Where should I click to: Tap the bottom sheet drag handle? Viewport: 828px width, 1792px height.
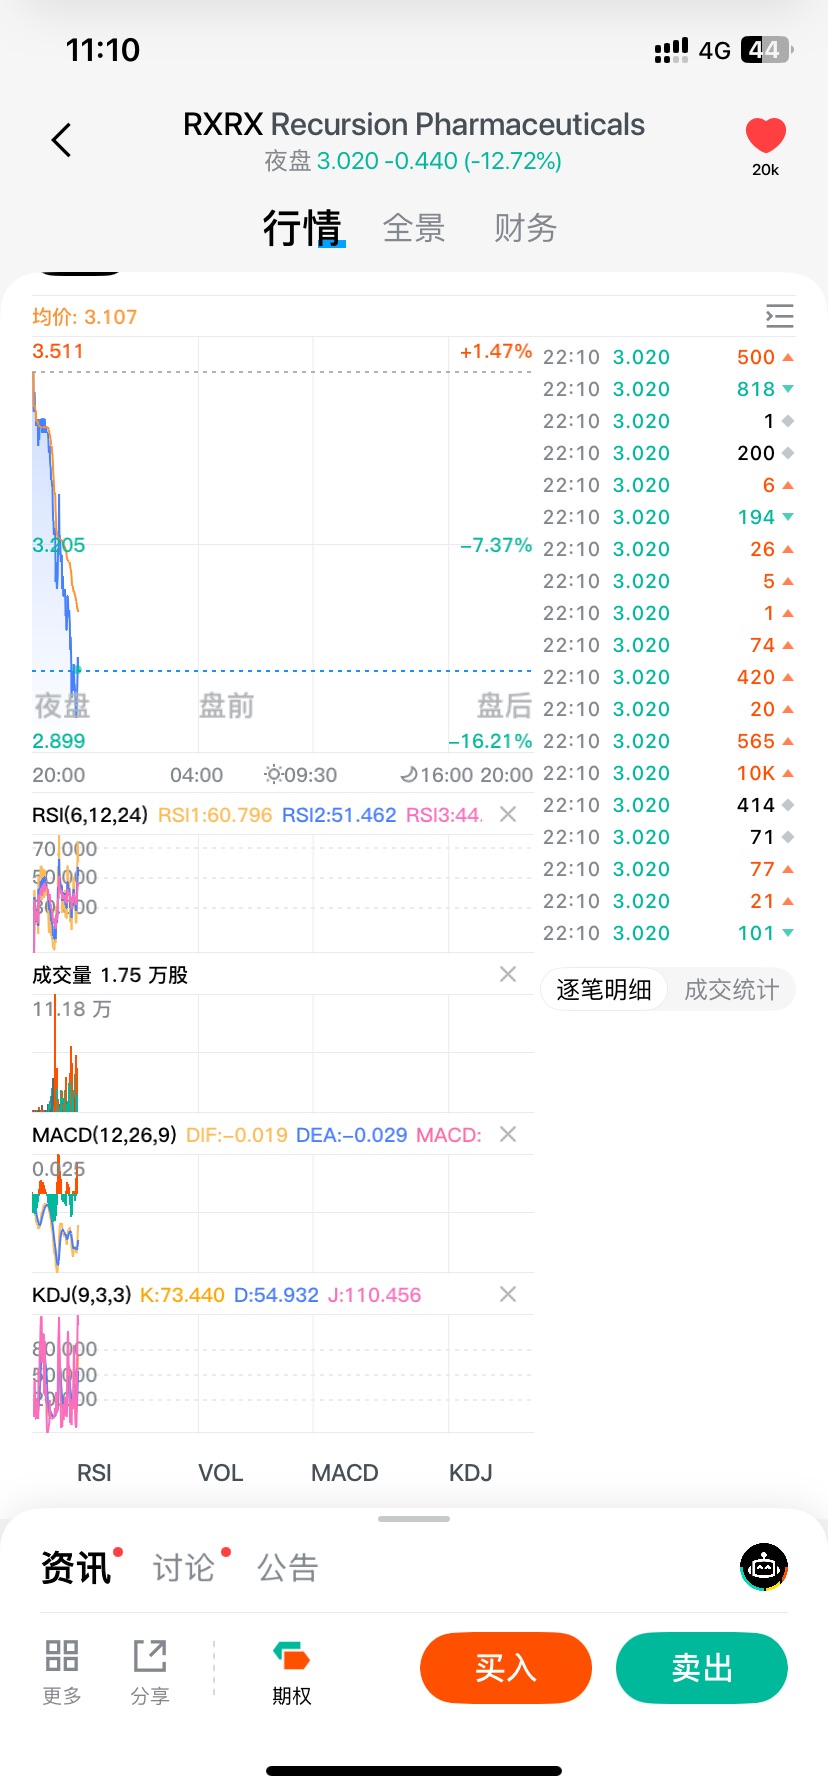click(414, 1519)
